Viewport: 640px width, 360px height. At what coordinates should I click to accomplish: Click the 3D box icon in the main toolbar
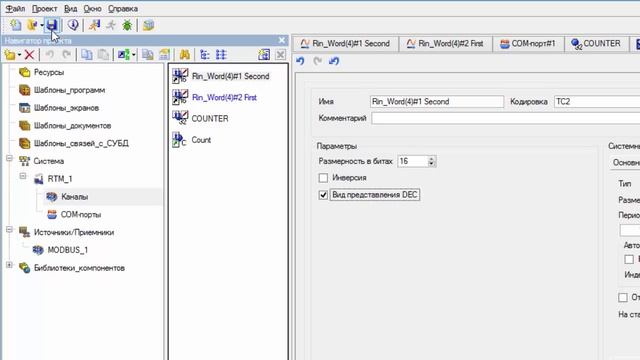(x=149, y=25)
